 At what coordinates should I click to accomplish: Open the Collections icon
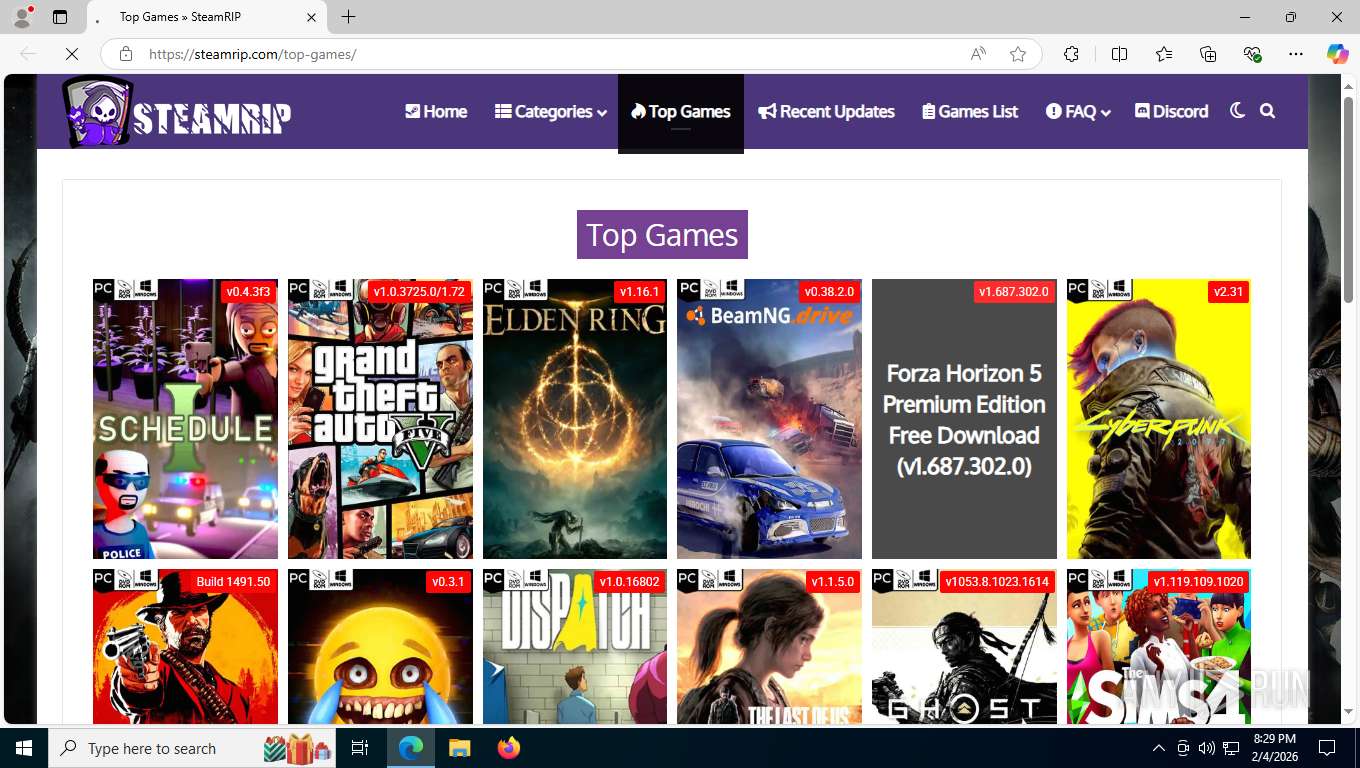(x=1208, y=54)
